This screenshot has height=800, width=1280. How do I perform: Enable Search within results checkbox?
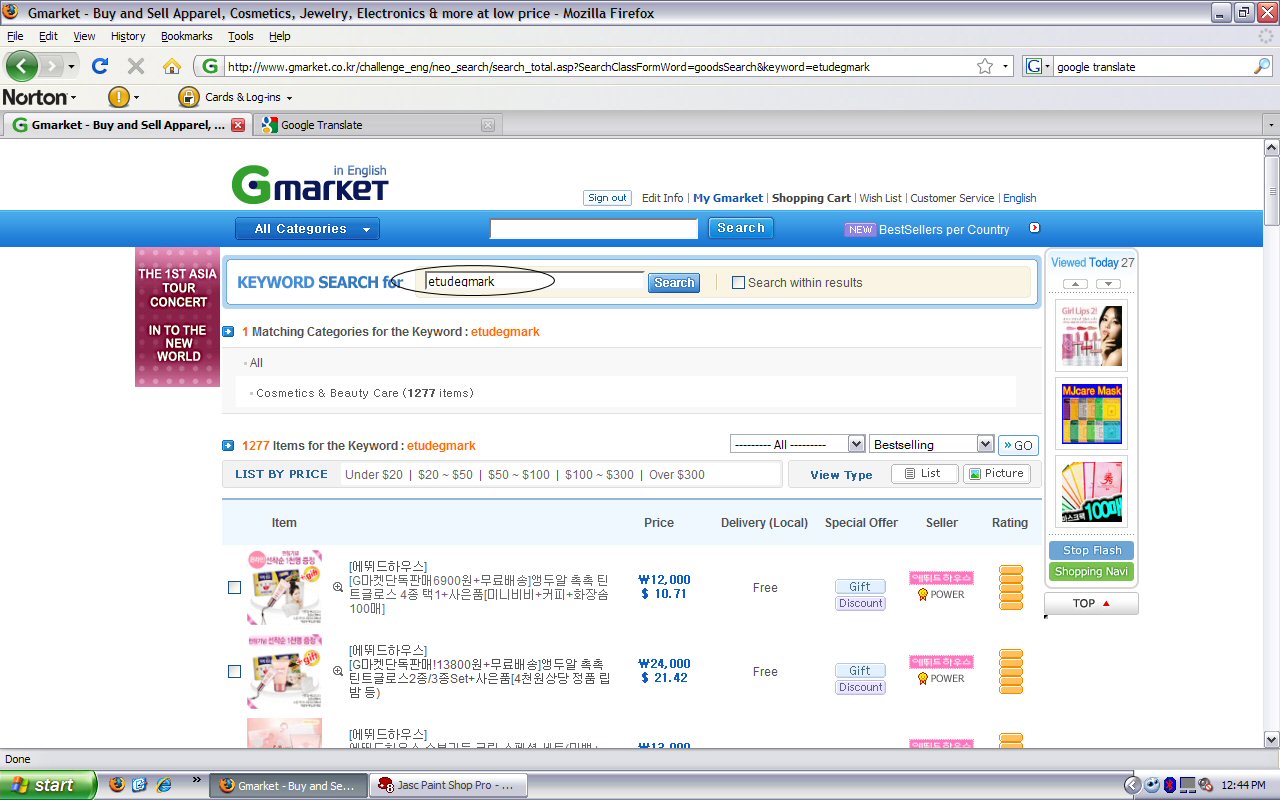pyautogui.click(x=739, y=283)
